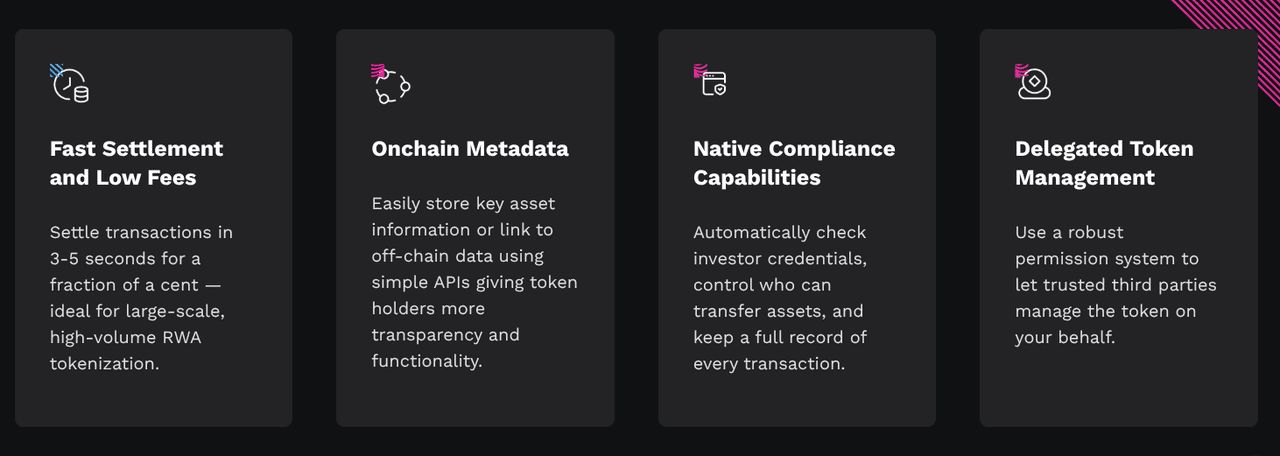The image size is (1280, 456).
Task: Select the 'Native Compliance Capabilities' heading
Action: pyautogui.click(x=793, y=163)
